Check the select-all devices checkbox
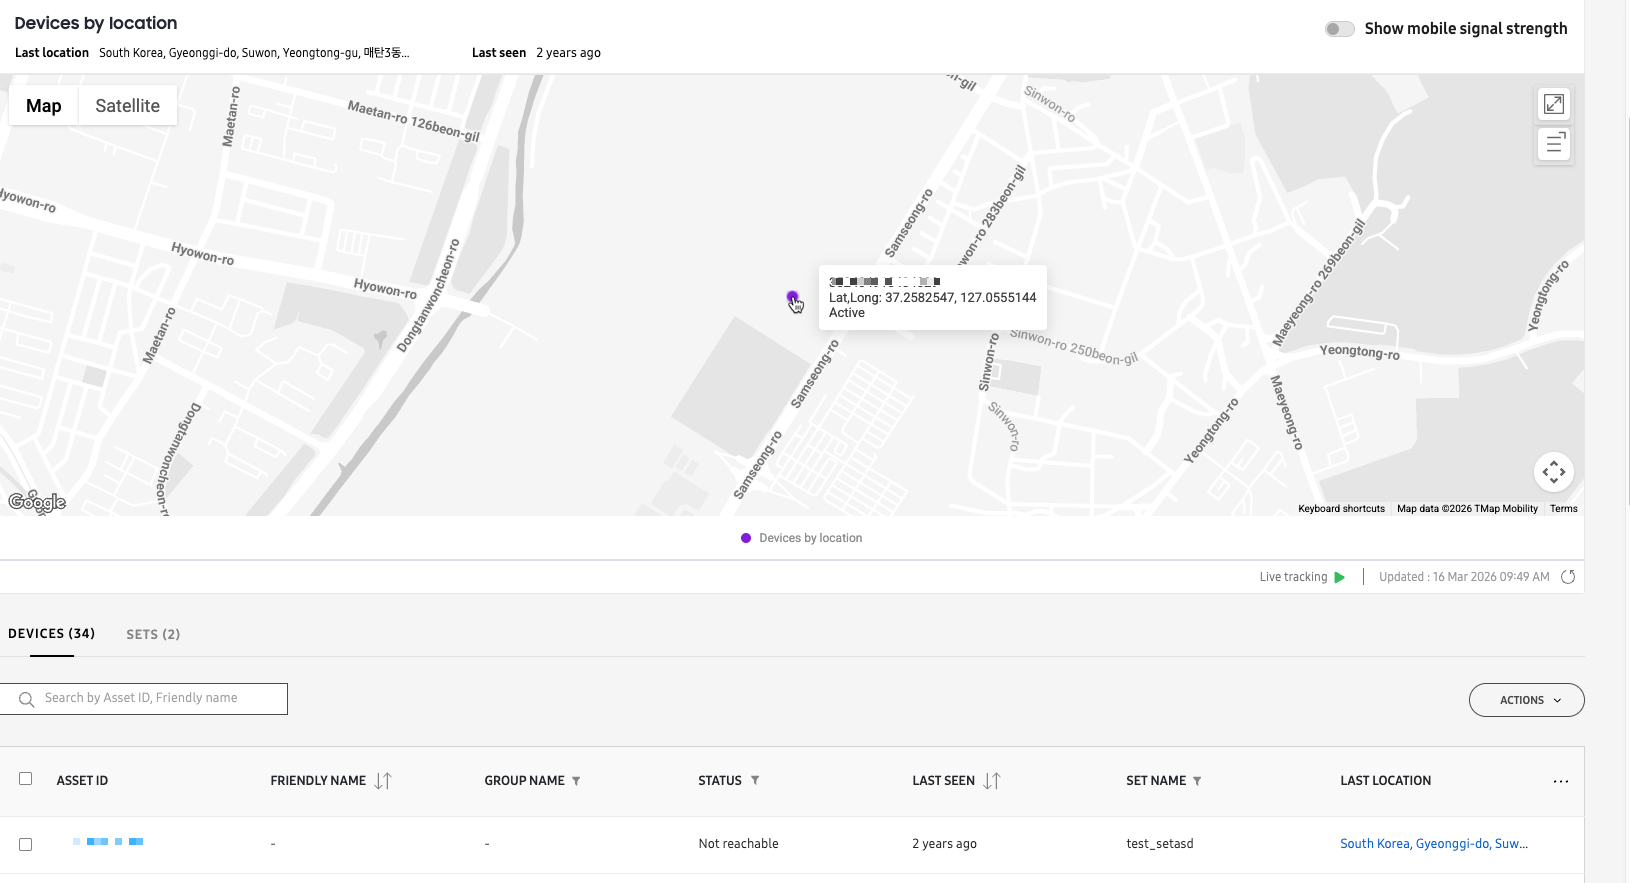The width and height of the screenshot is (1630, 883). (26, 779)
